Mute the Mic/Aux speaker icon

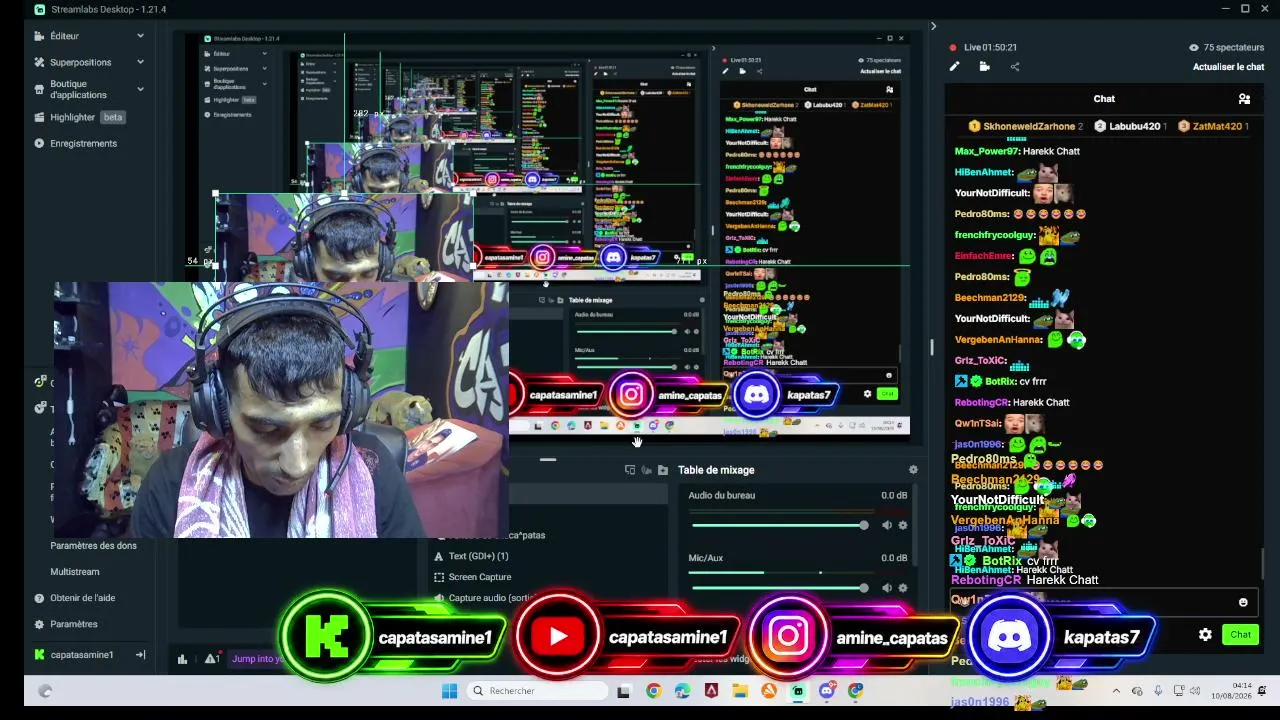(886, 588)
